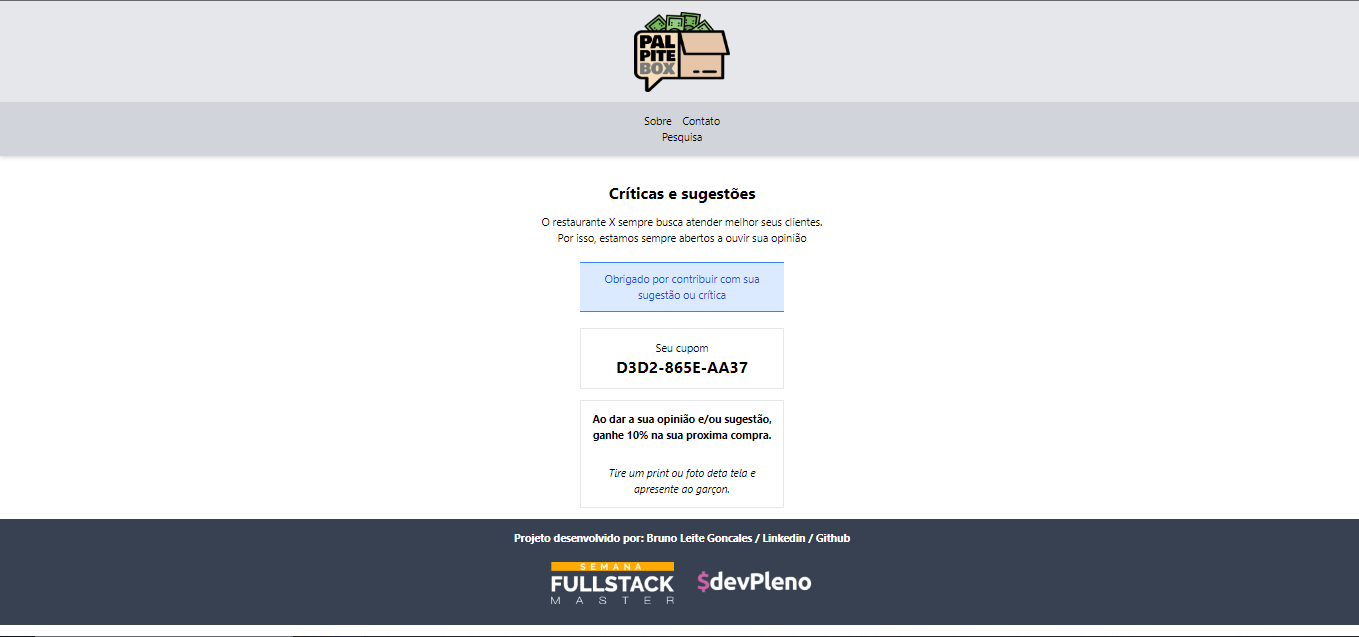Click the "Críticas e sugestões" heading
1359x637 pixels.
[682, 194]
